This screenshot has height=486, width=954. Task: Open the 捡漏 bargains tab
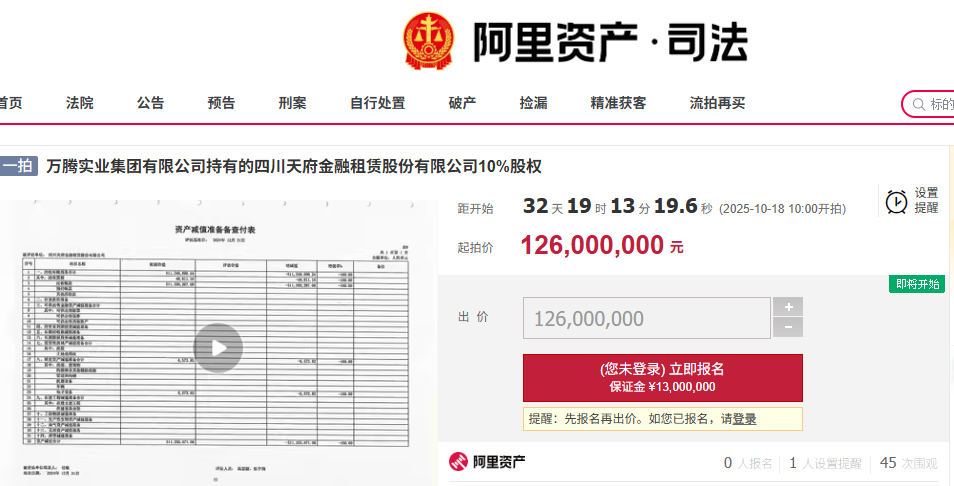click(534, 103)
